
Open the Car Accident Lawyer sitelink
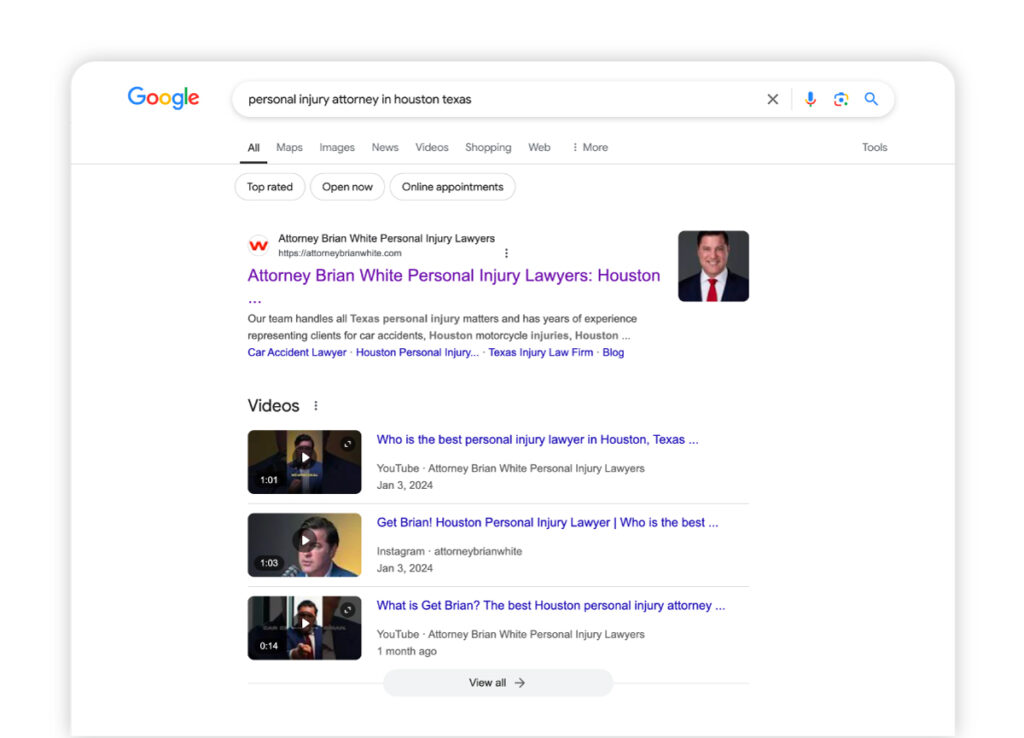coord(296,352)
